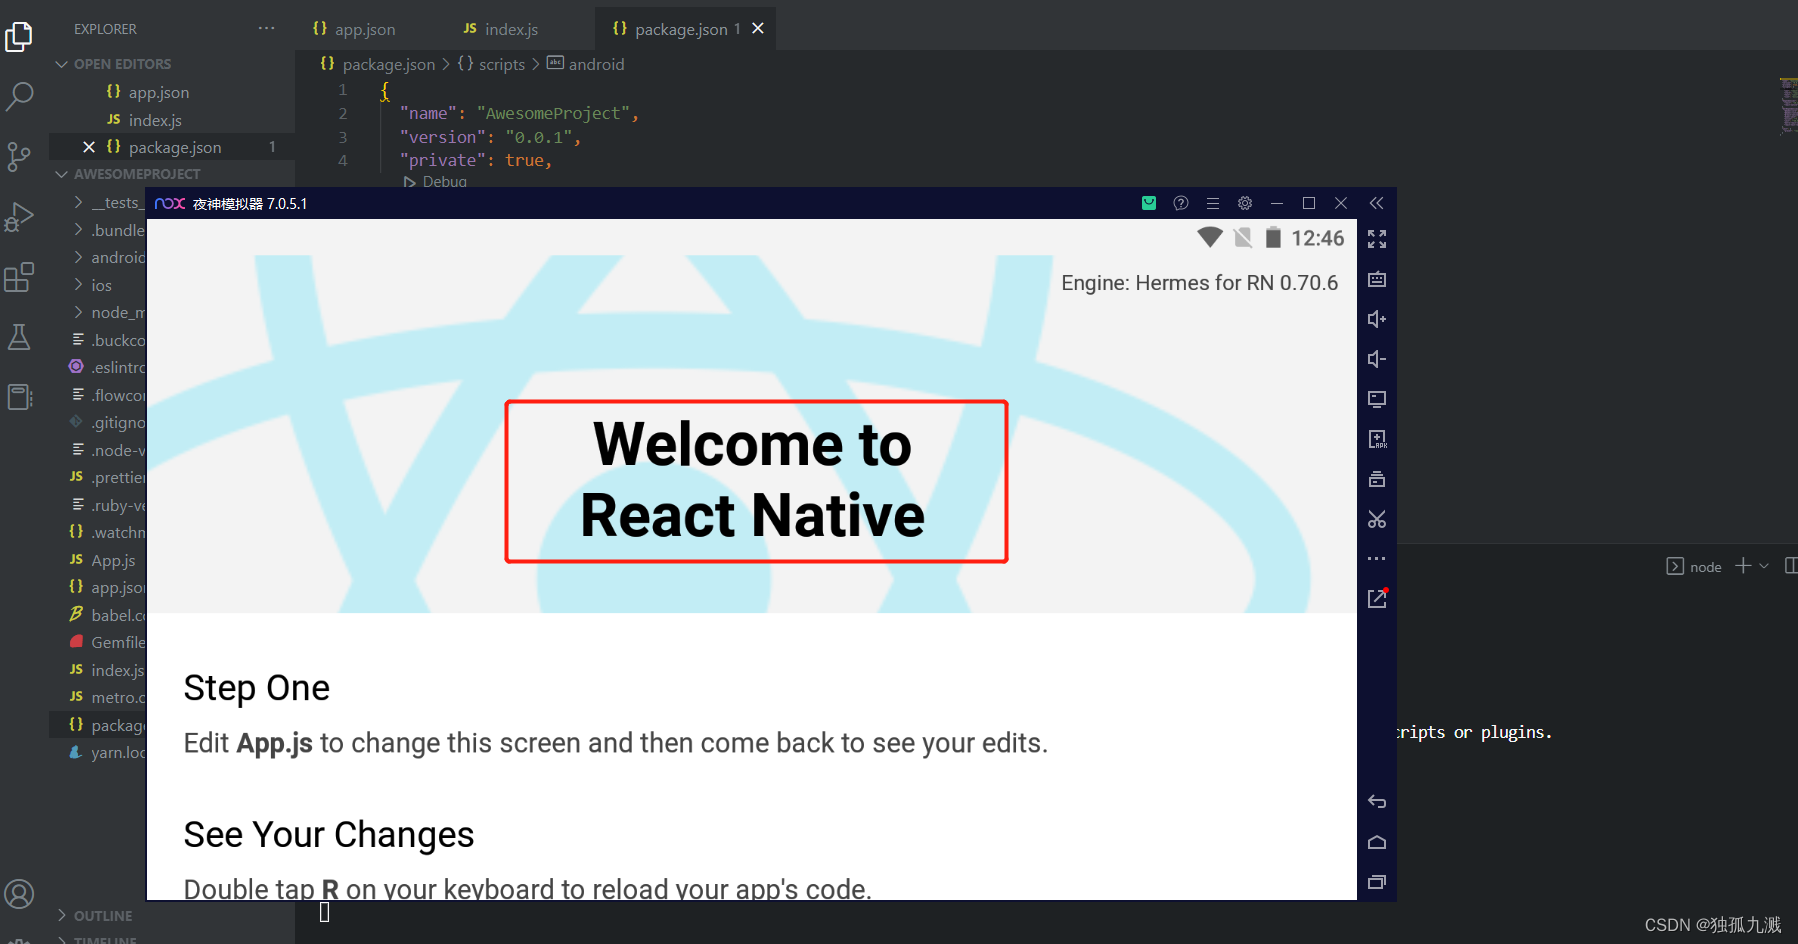The width and height of the screenshot is (1798, 944).
Task: Click package.json breadcrumb segment
Action: pyautogui.click(x=378, y=64)
